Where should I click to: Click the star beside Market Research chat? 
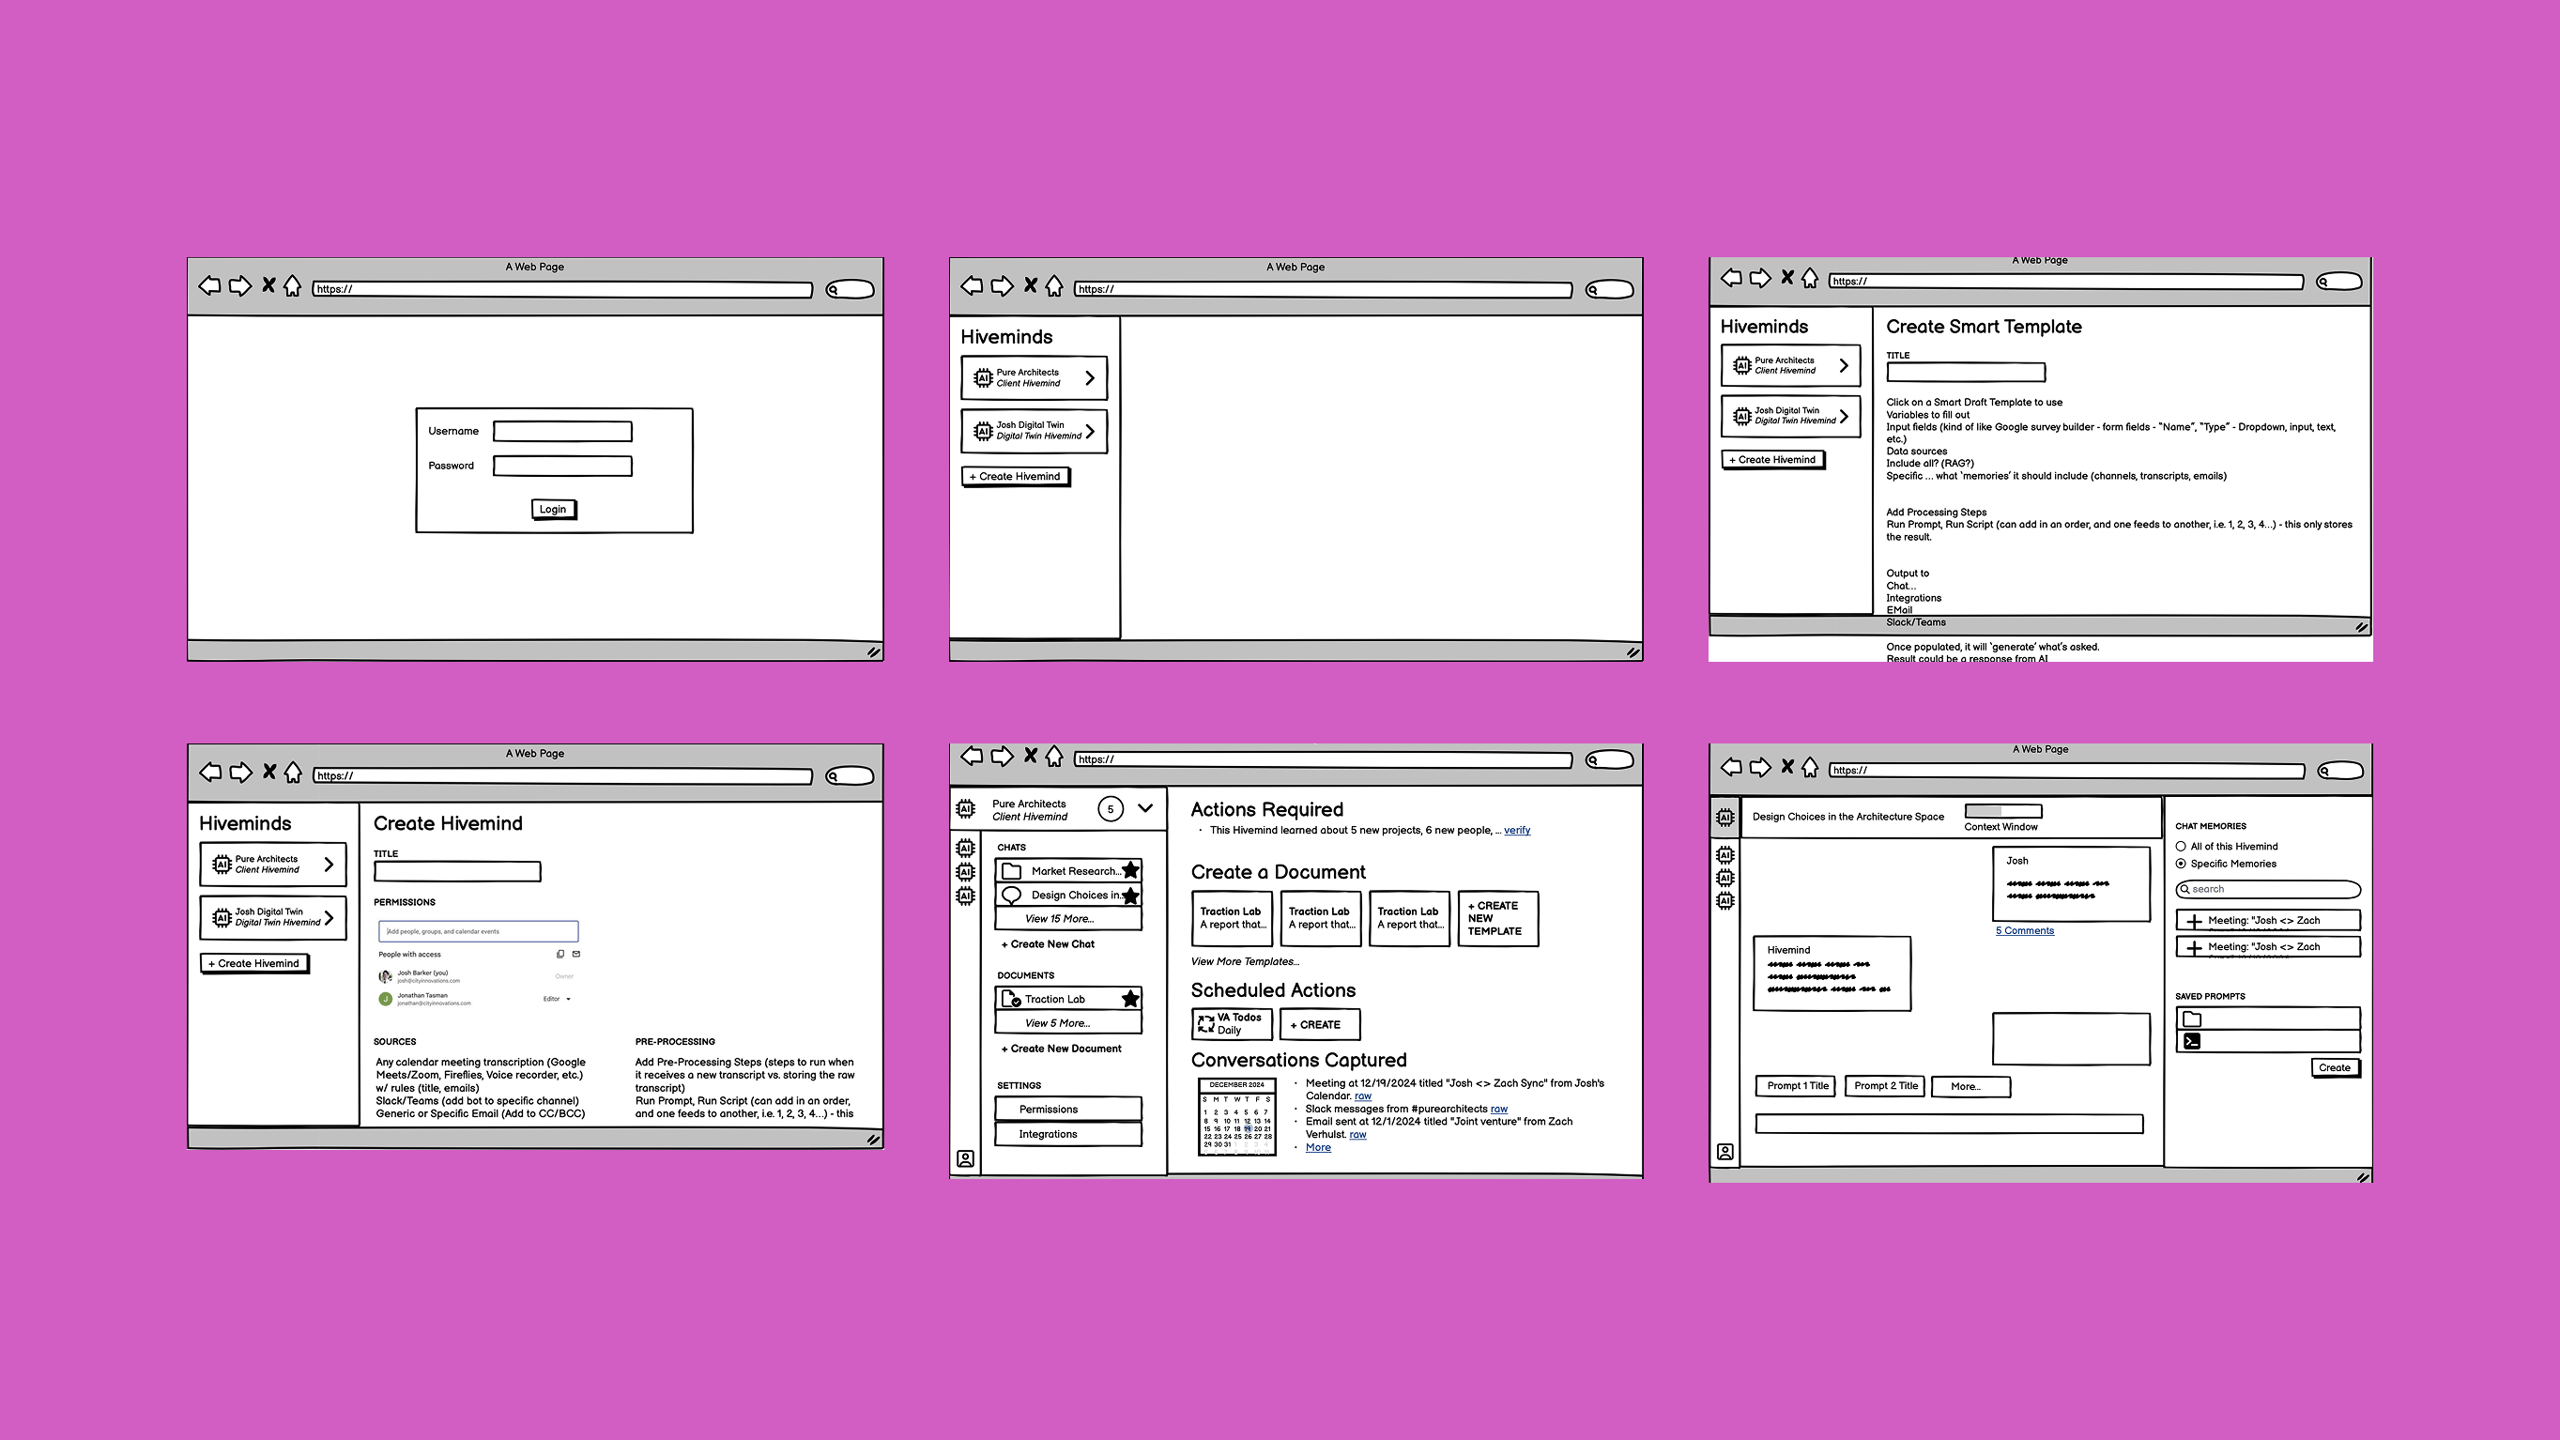point(1130,870)
